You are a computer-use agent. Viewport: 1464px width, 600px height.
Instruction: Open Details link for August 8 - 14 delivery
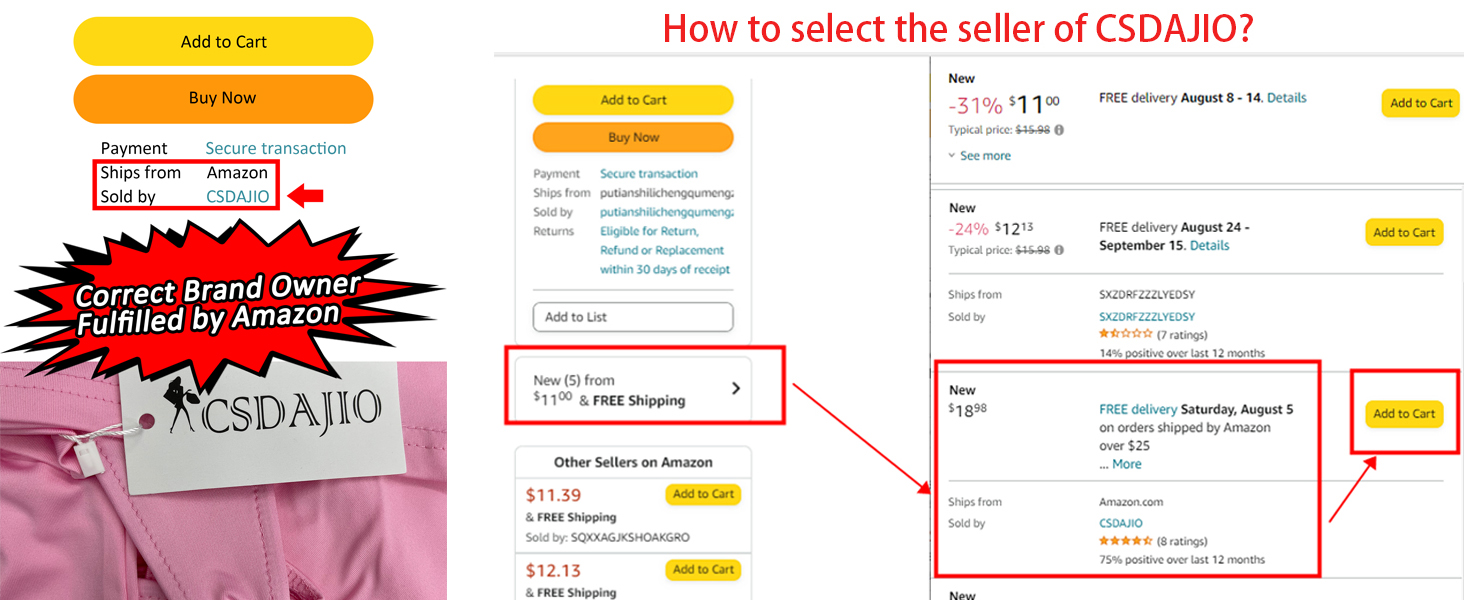tap(1287, 98)
